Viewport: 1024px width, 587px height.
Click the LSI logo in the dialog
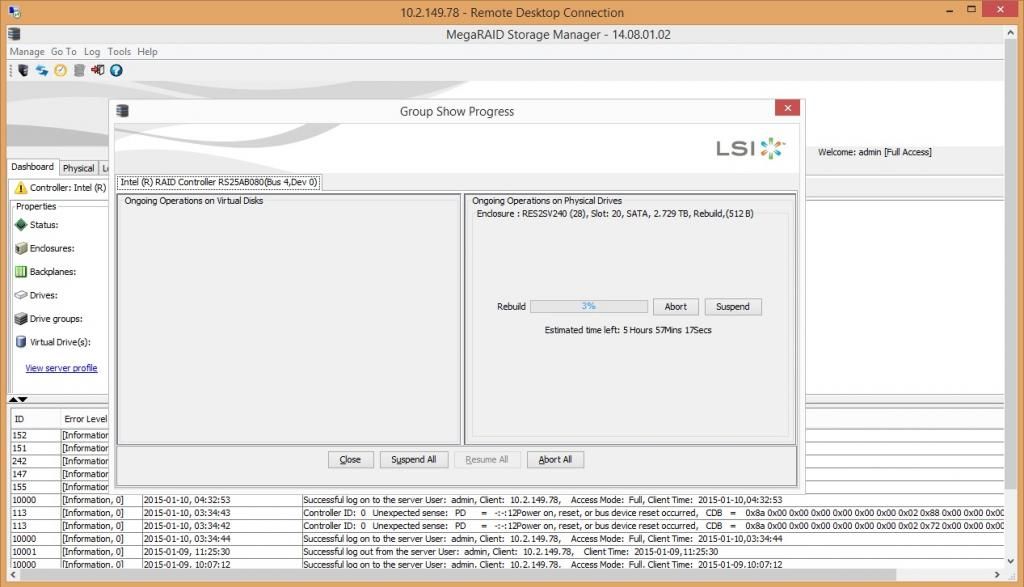(750, 148)
